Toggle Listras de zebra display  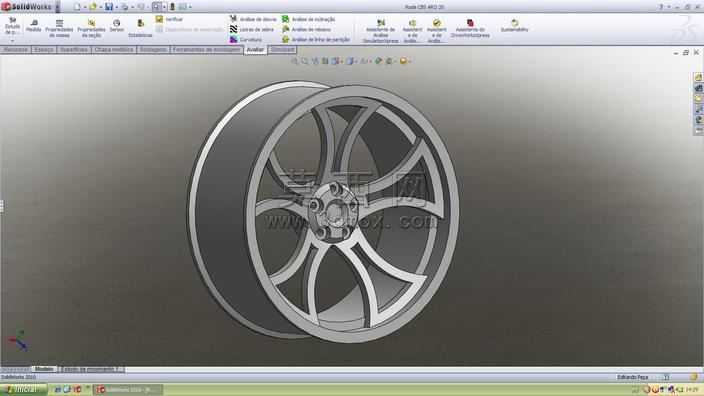tap(252, 29)
